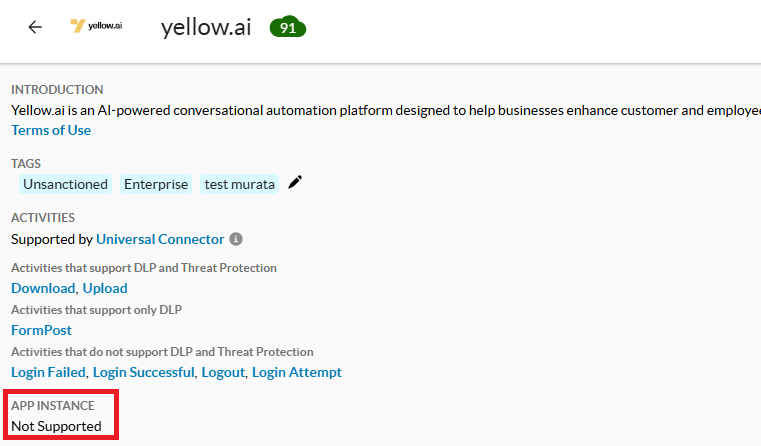
Task: Select the test murata tag
Action: tap(239, 184)
